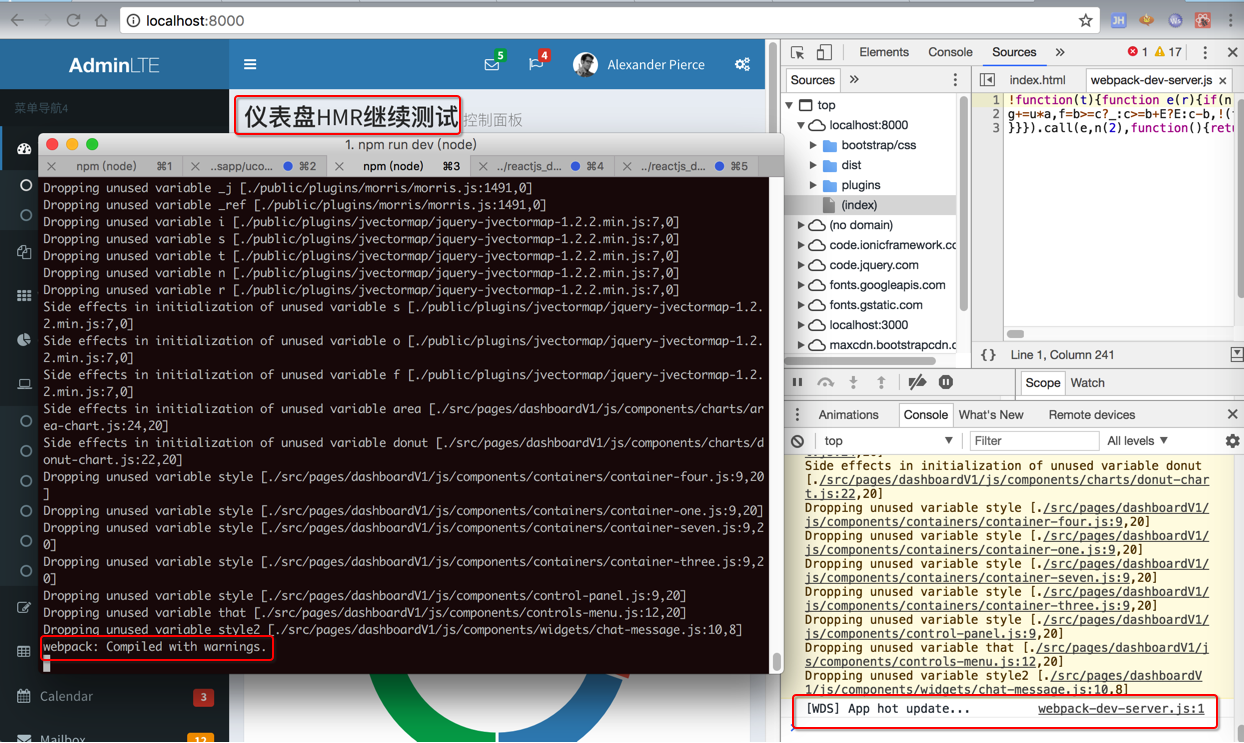Open the console settings gear
Screen dimensions: 1244x743
(x=1232, y=441)
